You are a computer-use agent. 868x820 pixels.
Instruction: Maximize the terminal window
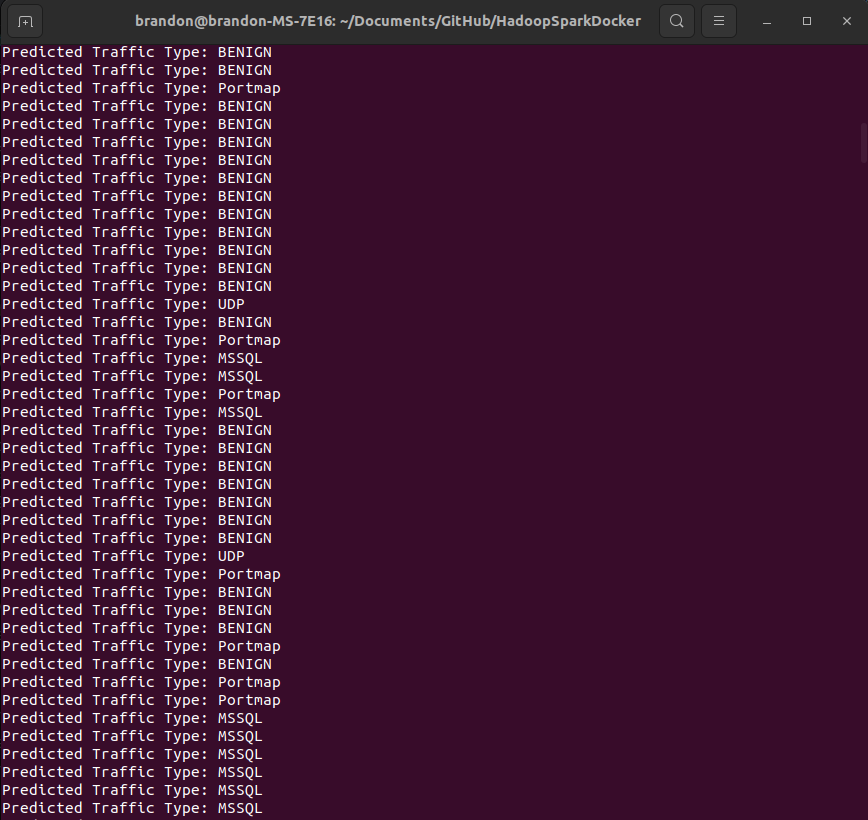point(807,21)
